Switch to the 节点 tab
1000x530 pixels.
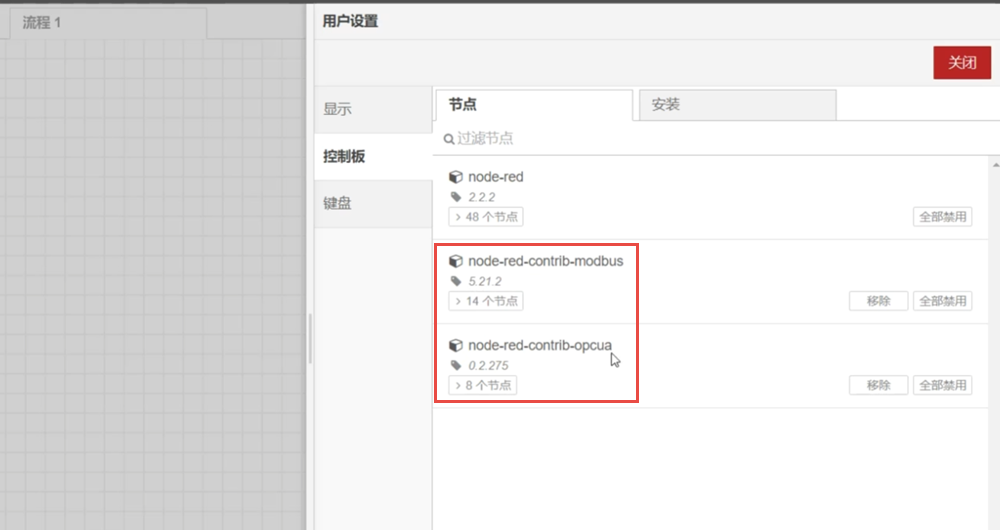(x=534, y=105)
